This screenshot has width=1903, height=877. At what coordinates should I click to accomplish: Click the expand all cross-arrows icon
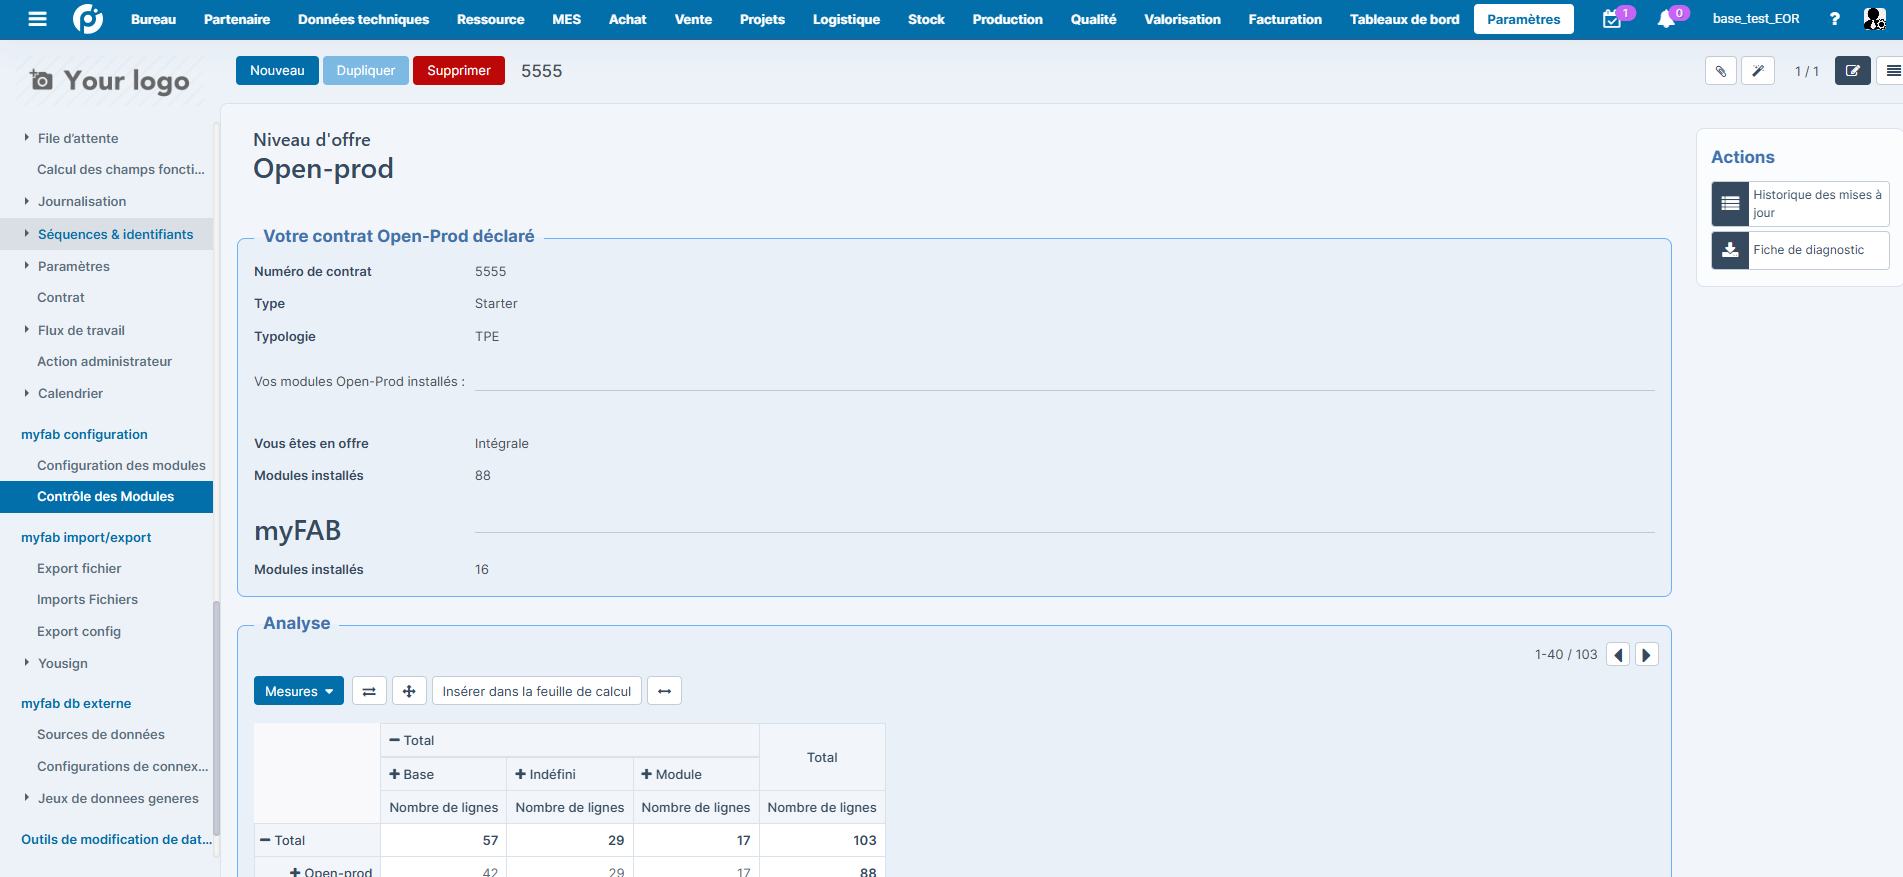[409, 691]
